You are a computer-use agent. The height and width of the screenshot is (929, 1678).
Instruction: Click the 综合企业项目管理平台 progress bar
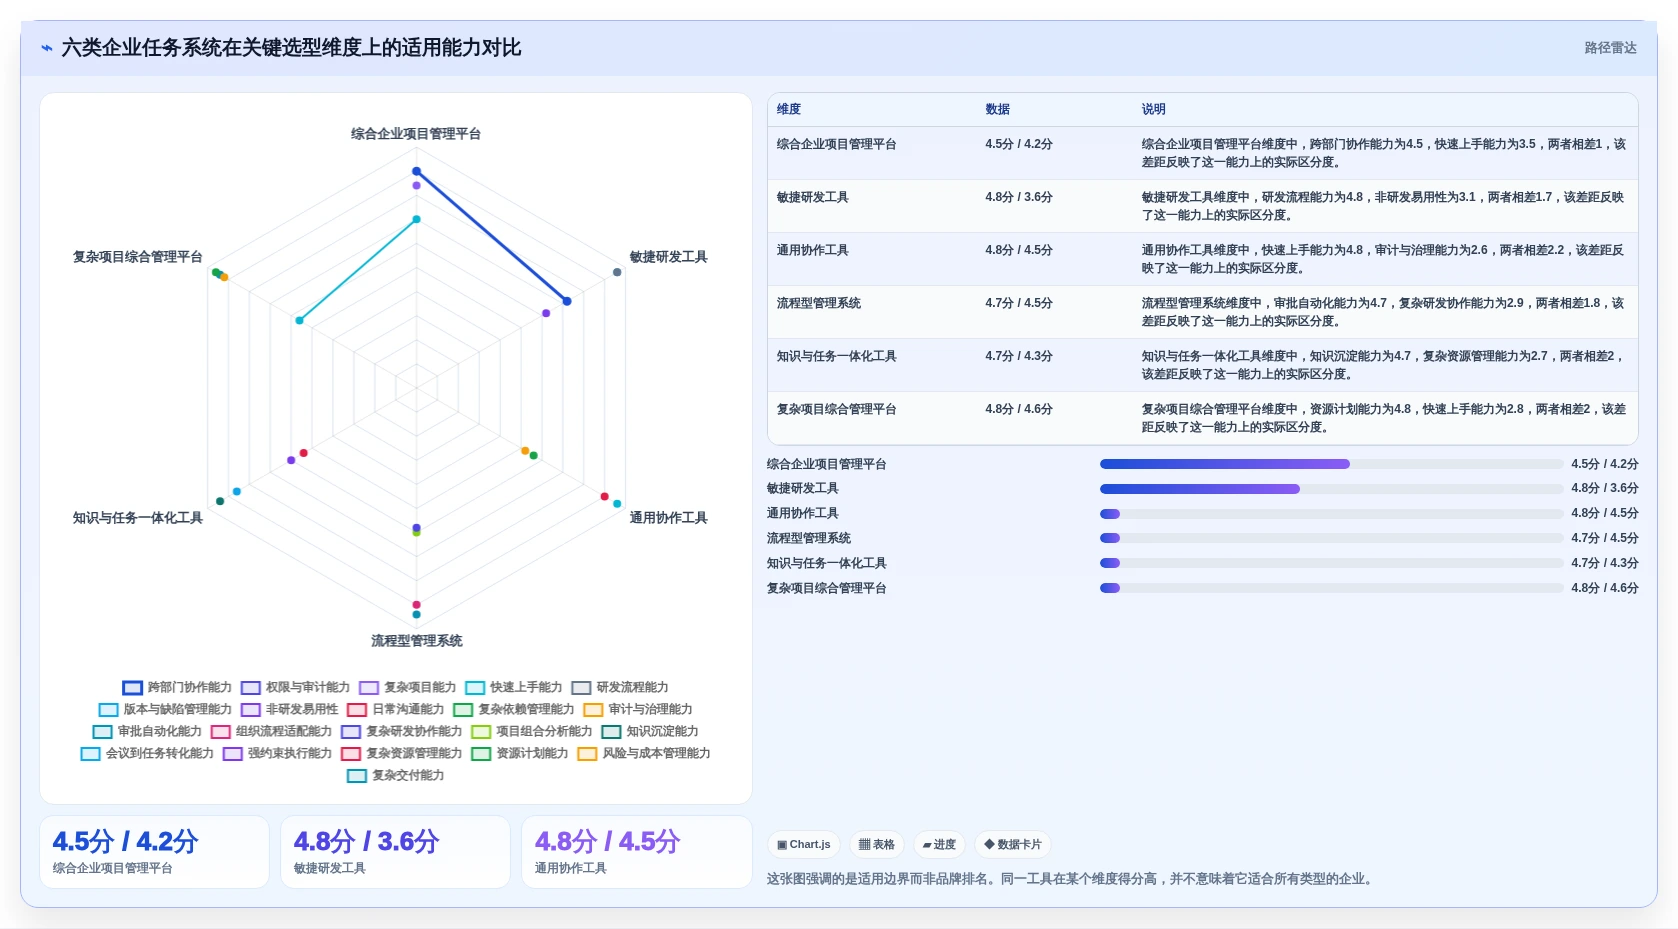pos(1331,464)
